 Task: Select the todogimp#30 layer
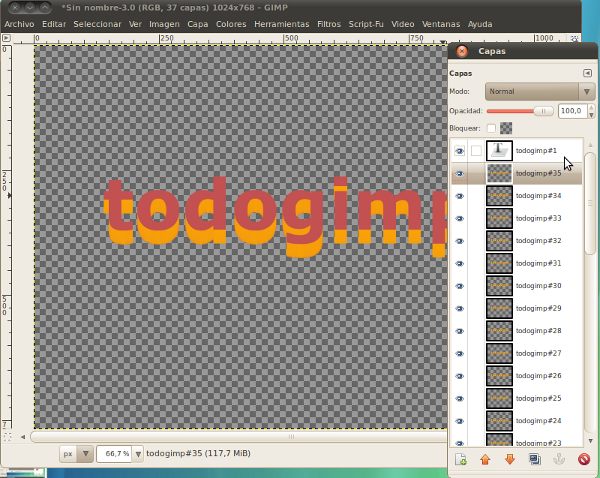(x=538, y=286)
